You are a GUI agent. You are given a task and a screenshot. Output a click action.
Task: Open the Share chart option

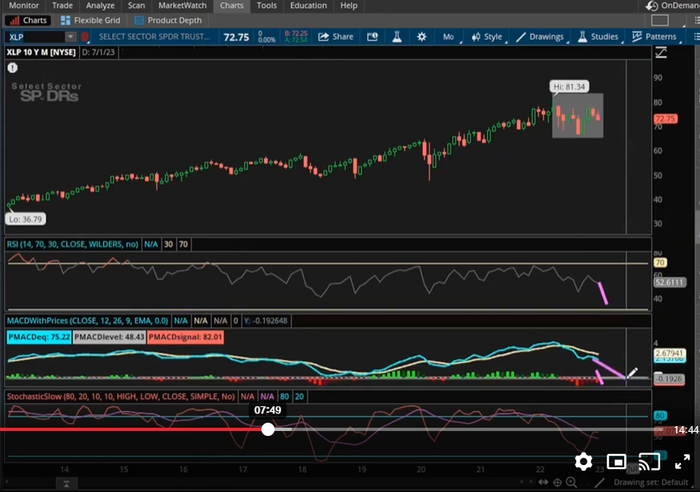pyautogui.click(x=336, y=37)
